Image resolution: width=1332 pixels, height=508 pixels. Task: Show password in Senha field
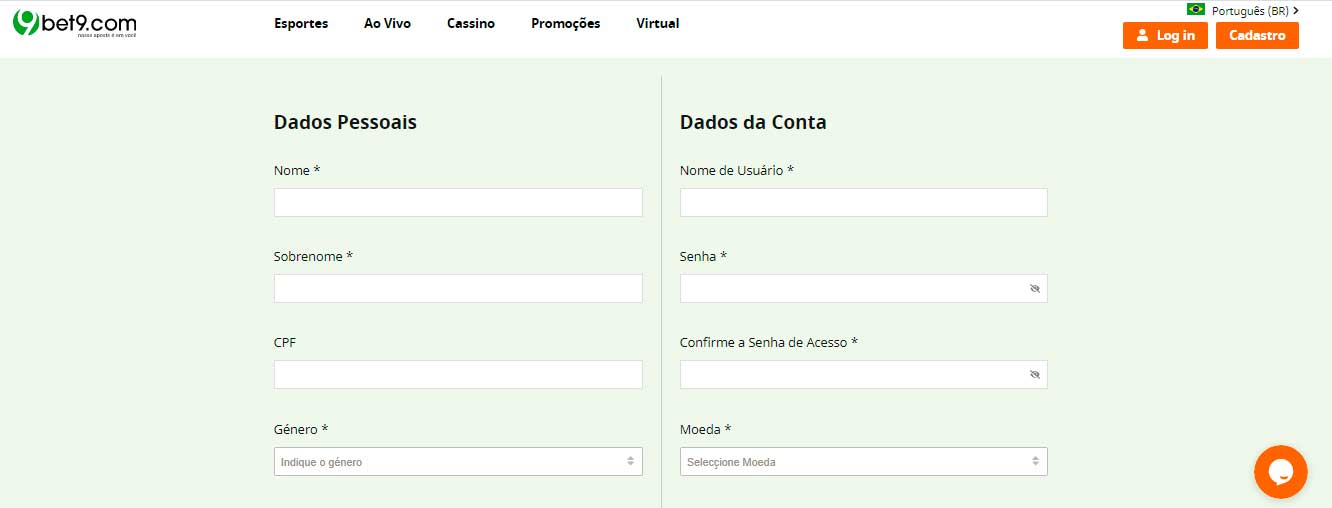pos(1035,289)
